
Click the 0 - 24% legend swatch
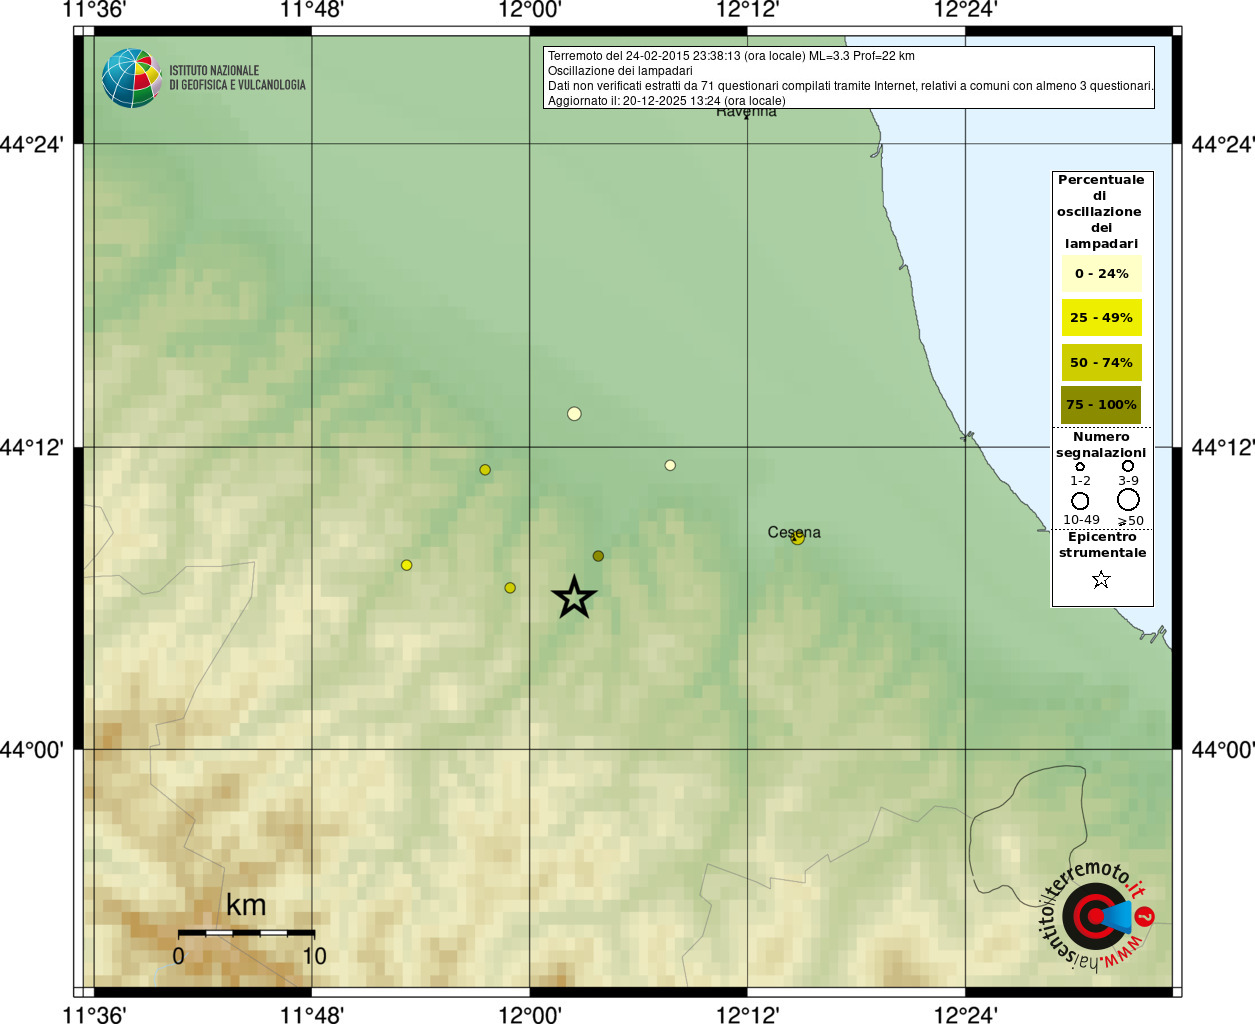[1101, 273]
